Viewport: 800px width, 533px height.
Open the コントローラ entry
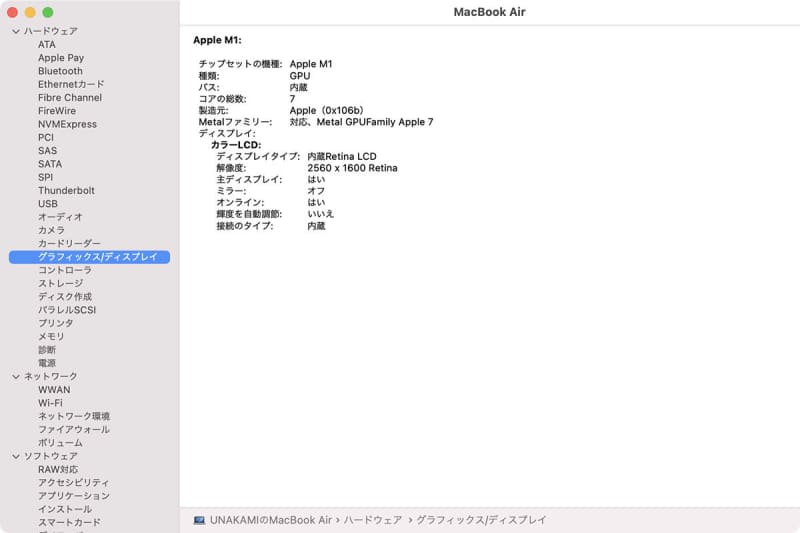(x=65, y=270)
